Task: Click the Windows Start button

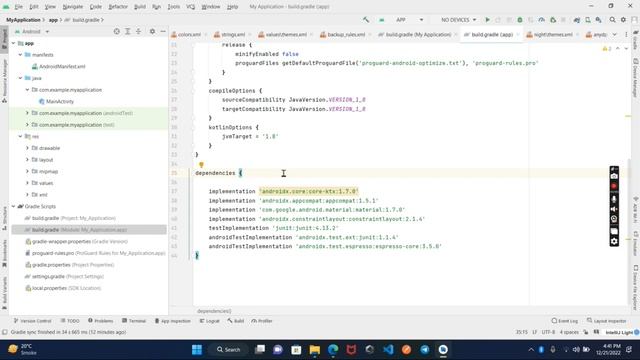Action: pos(197,350)
